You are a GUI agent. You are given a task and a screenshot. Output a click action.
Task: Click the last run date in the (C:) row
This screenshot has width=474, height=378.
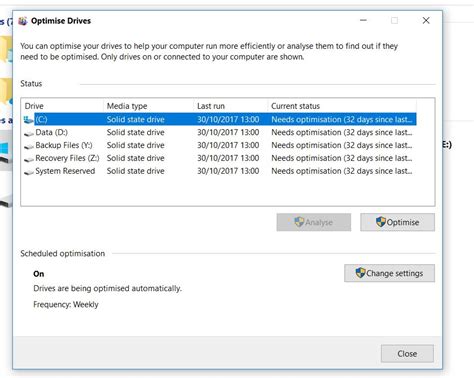click(228, 119)
